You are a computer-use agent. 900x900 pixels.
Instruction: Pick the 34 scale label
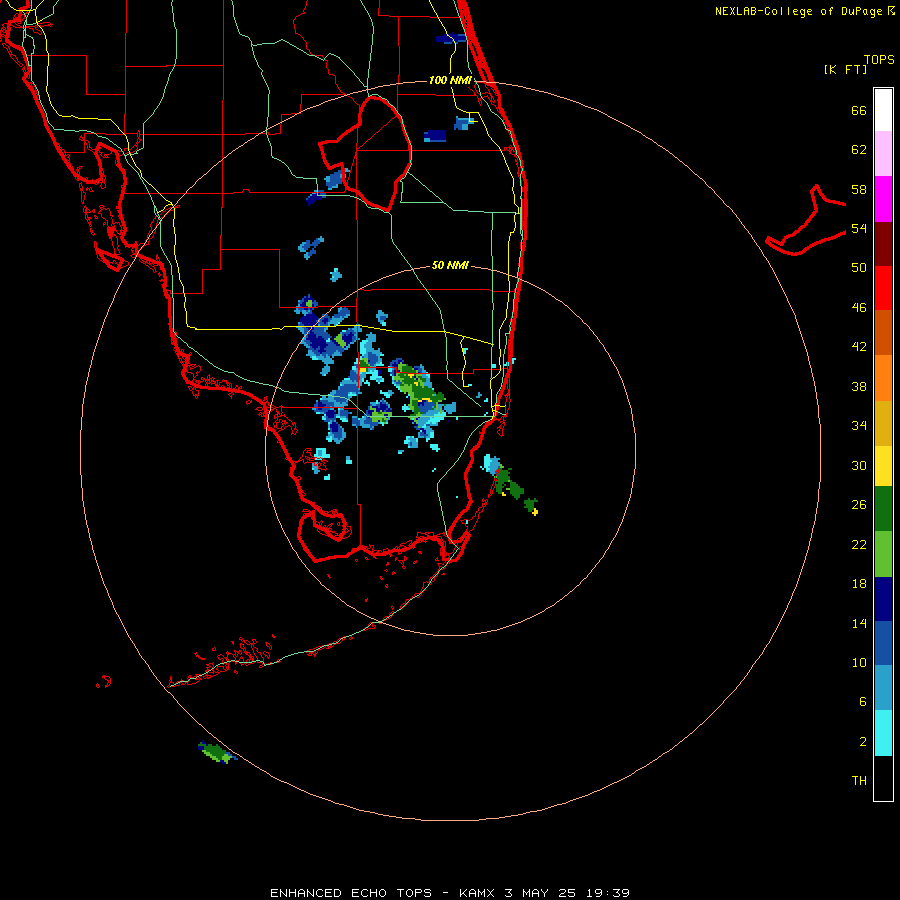(859, 426)
